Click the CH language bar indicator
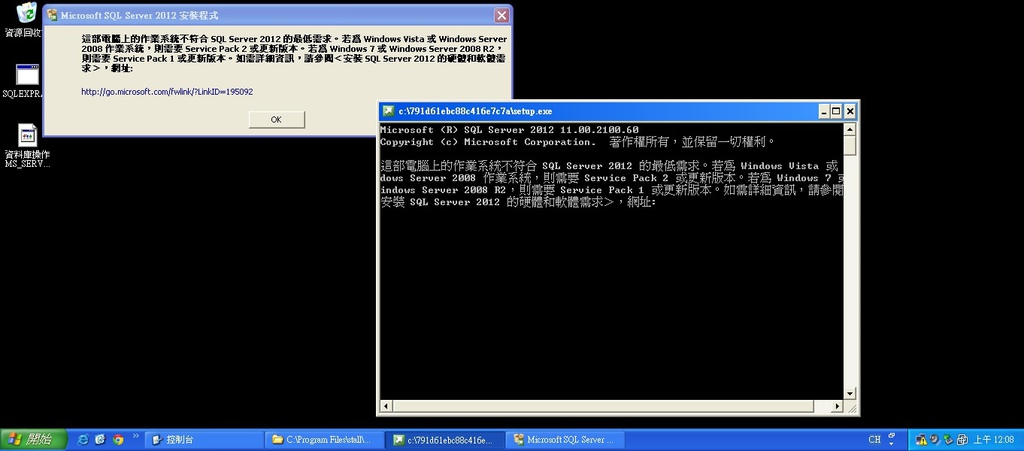 tap(874, 440)
